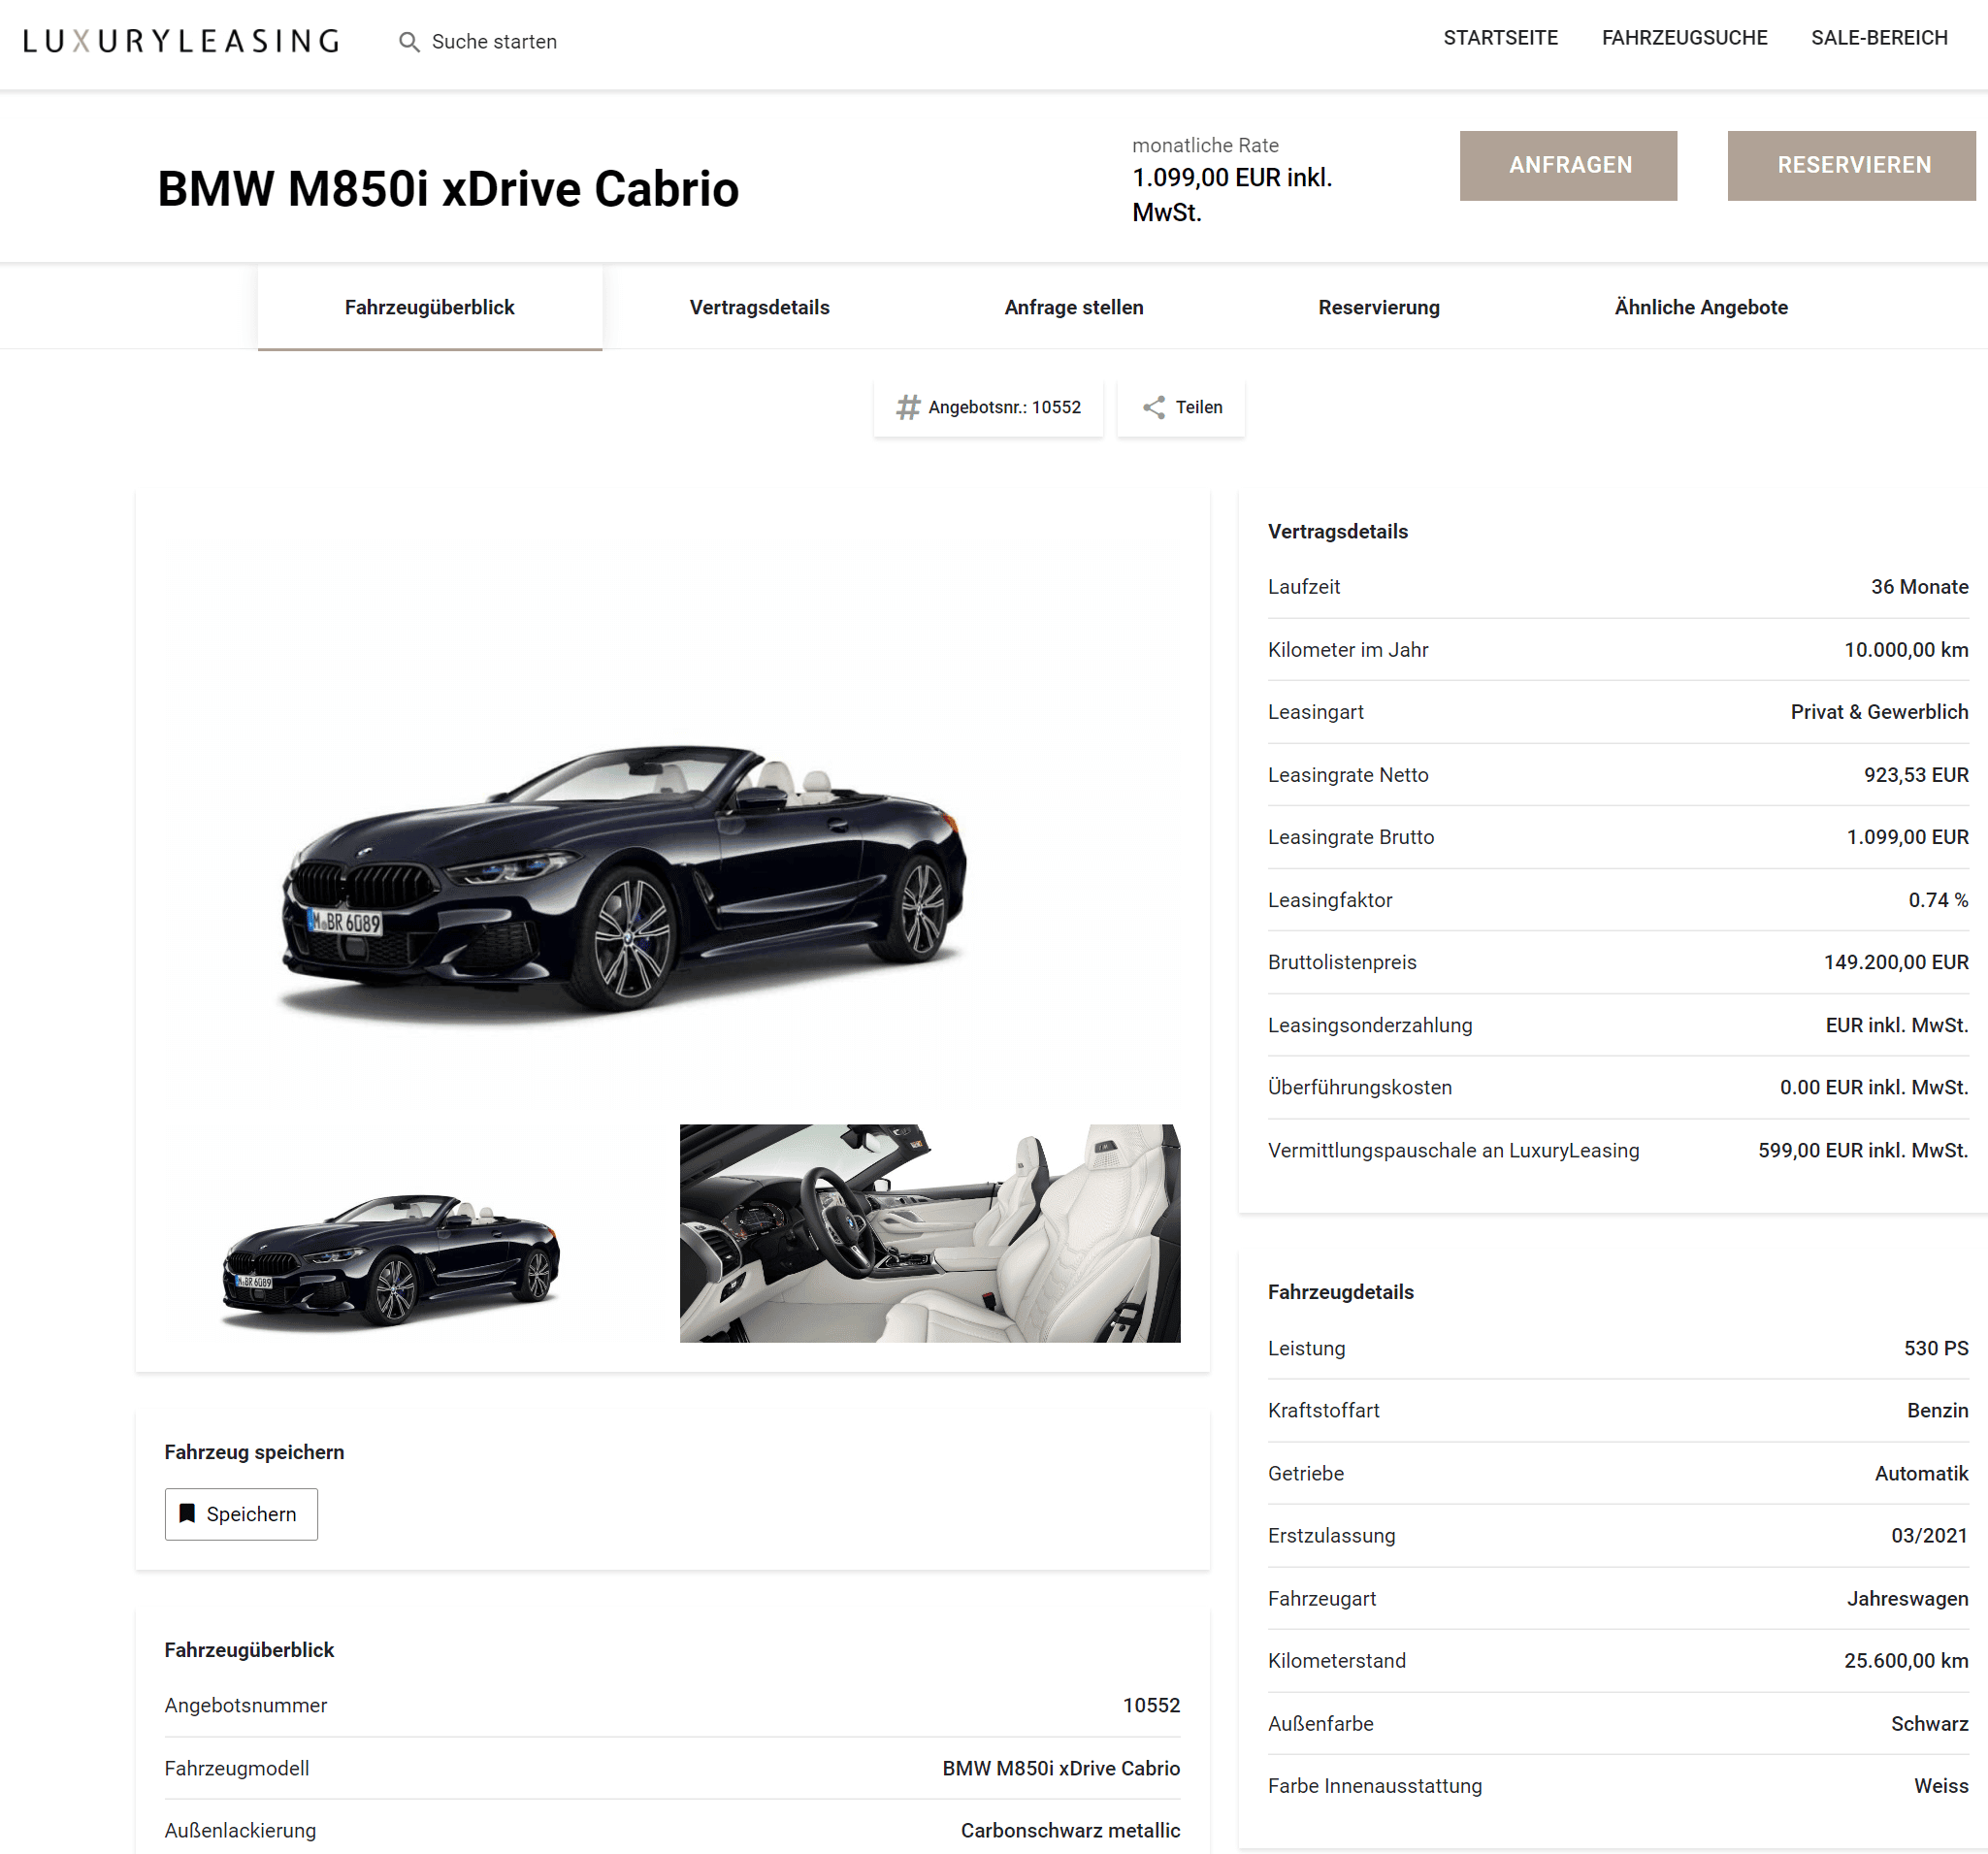
Task: Click the bookmark icon in Speichern button
Action: (x=187, y=1513)
